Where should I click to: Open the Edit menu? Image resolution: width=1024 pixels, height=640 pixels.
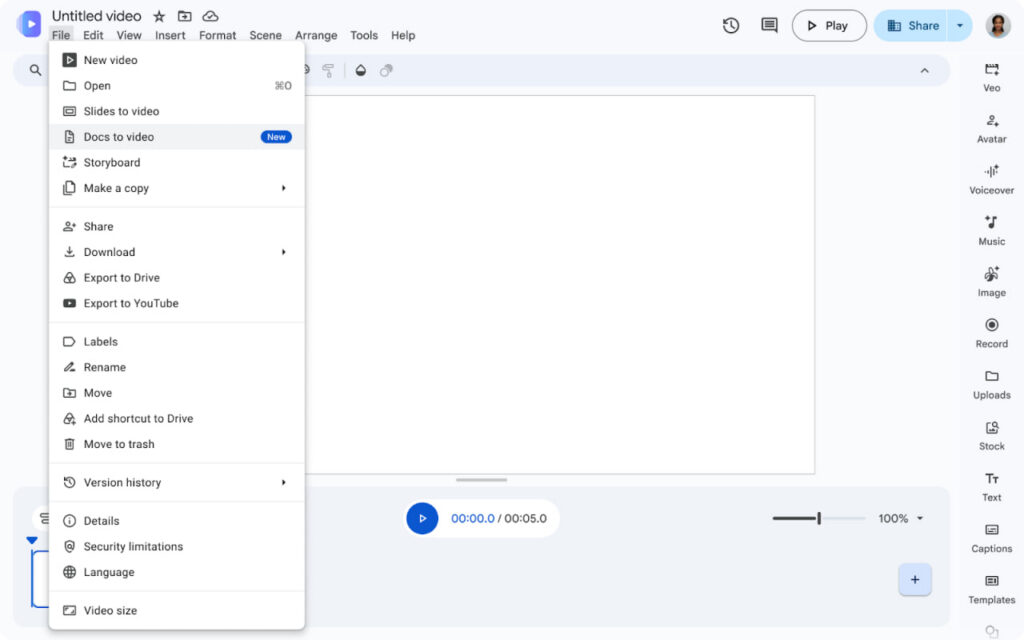pyautogui.click(x=93, y=35)
